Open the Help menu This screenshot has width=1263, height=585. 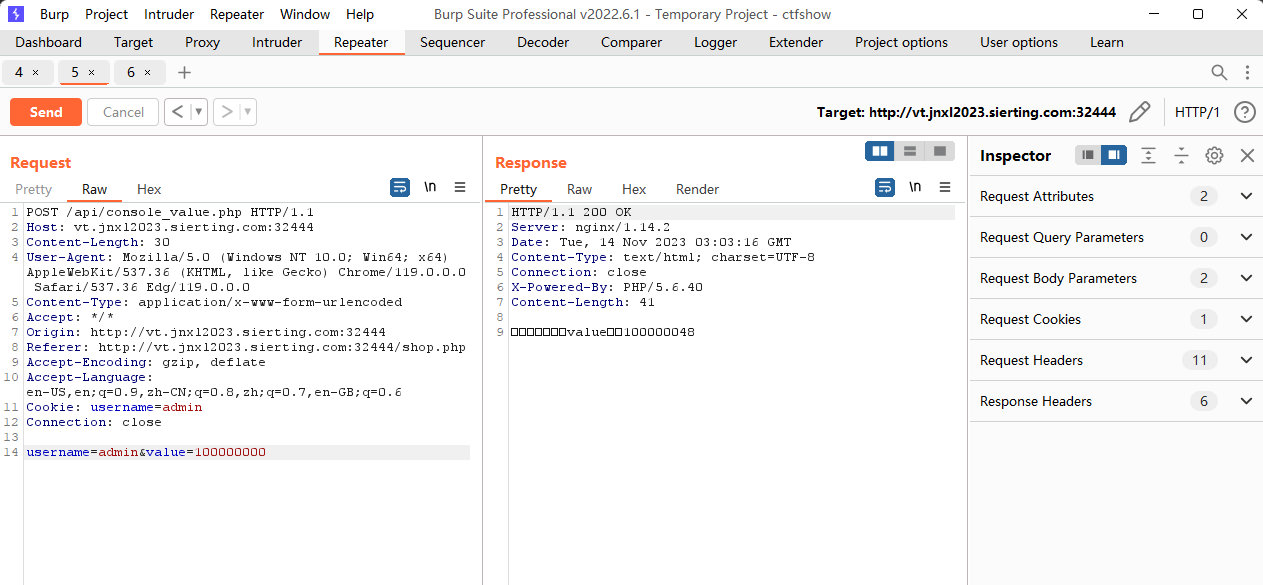(360, 14)
